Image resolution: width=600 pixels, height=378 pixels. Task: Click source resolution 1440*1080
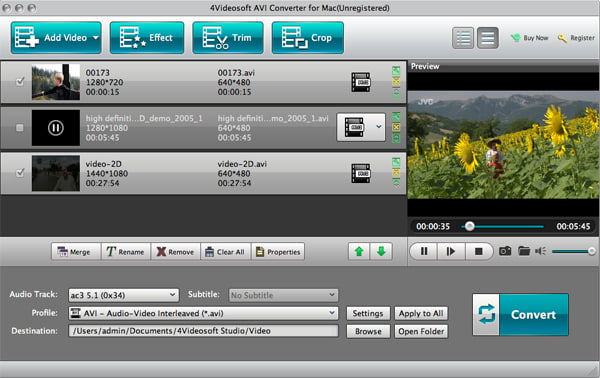click(x=107, y=173)
